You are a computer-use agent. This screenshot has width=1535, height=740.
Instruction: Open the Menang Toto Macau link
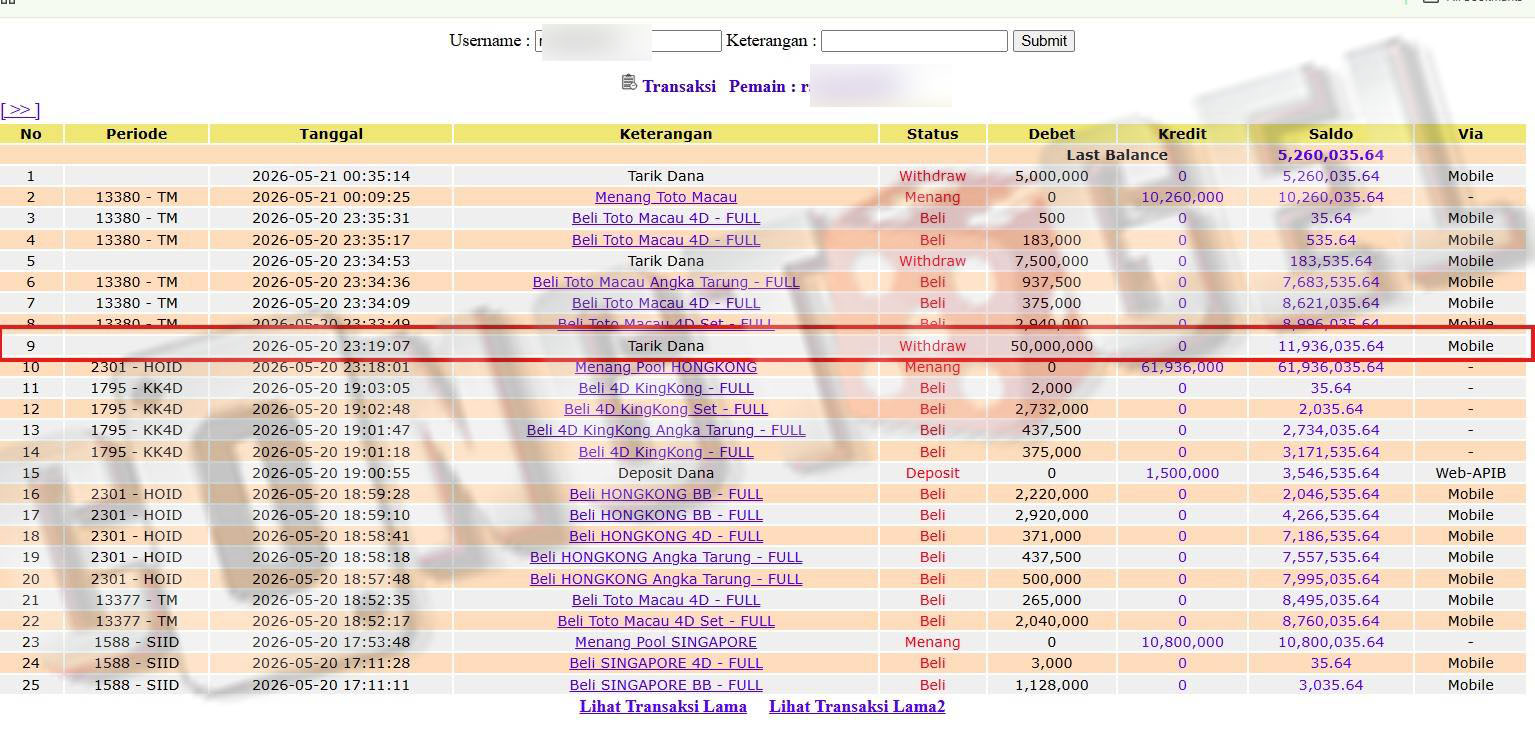coord(666,197)
